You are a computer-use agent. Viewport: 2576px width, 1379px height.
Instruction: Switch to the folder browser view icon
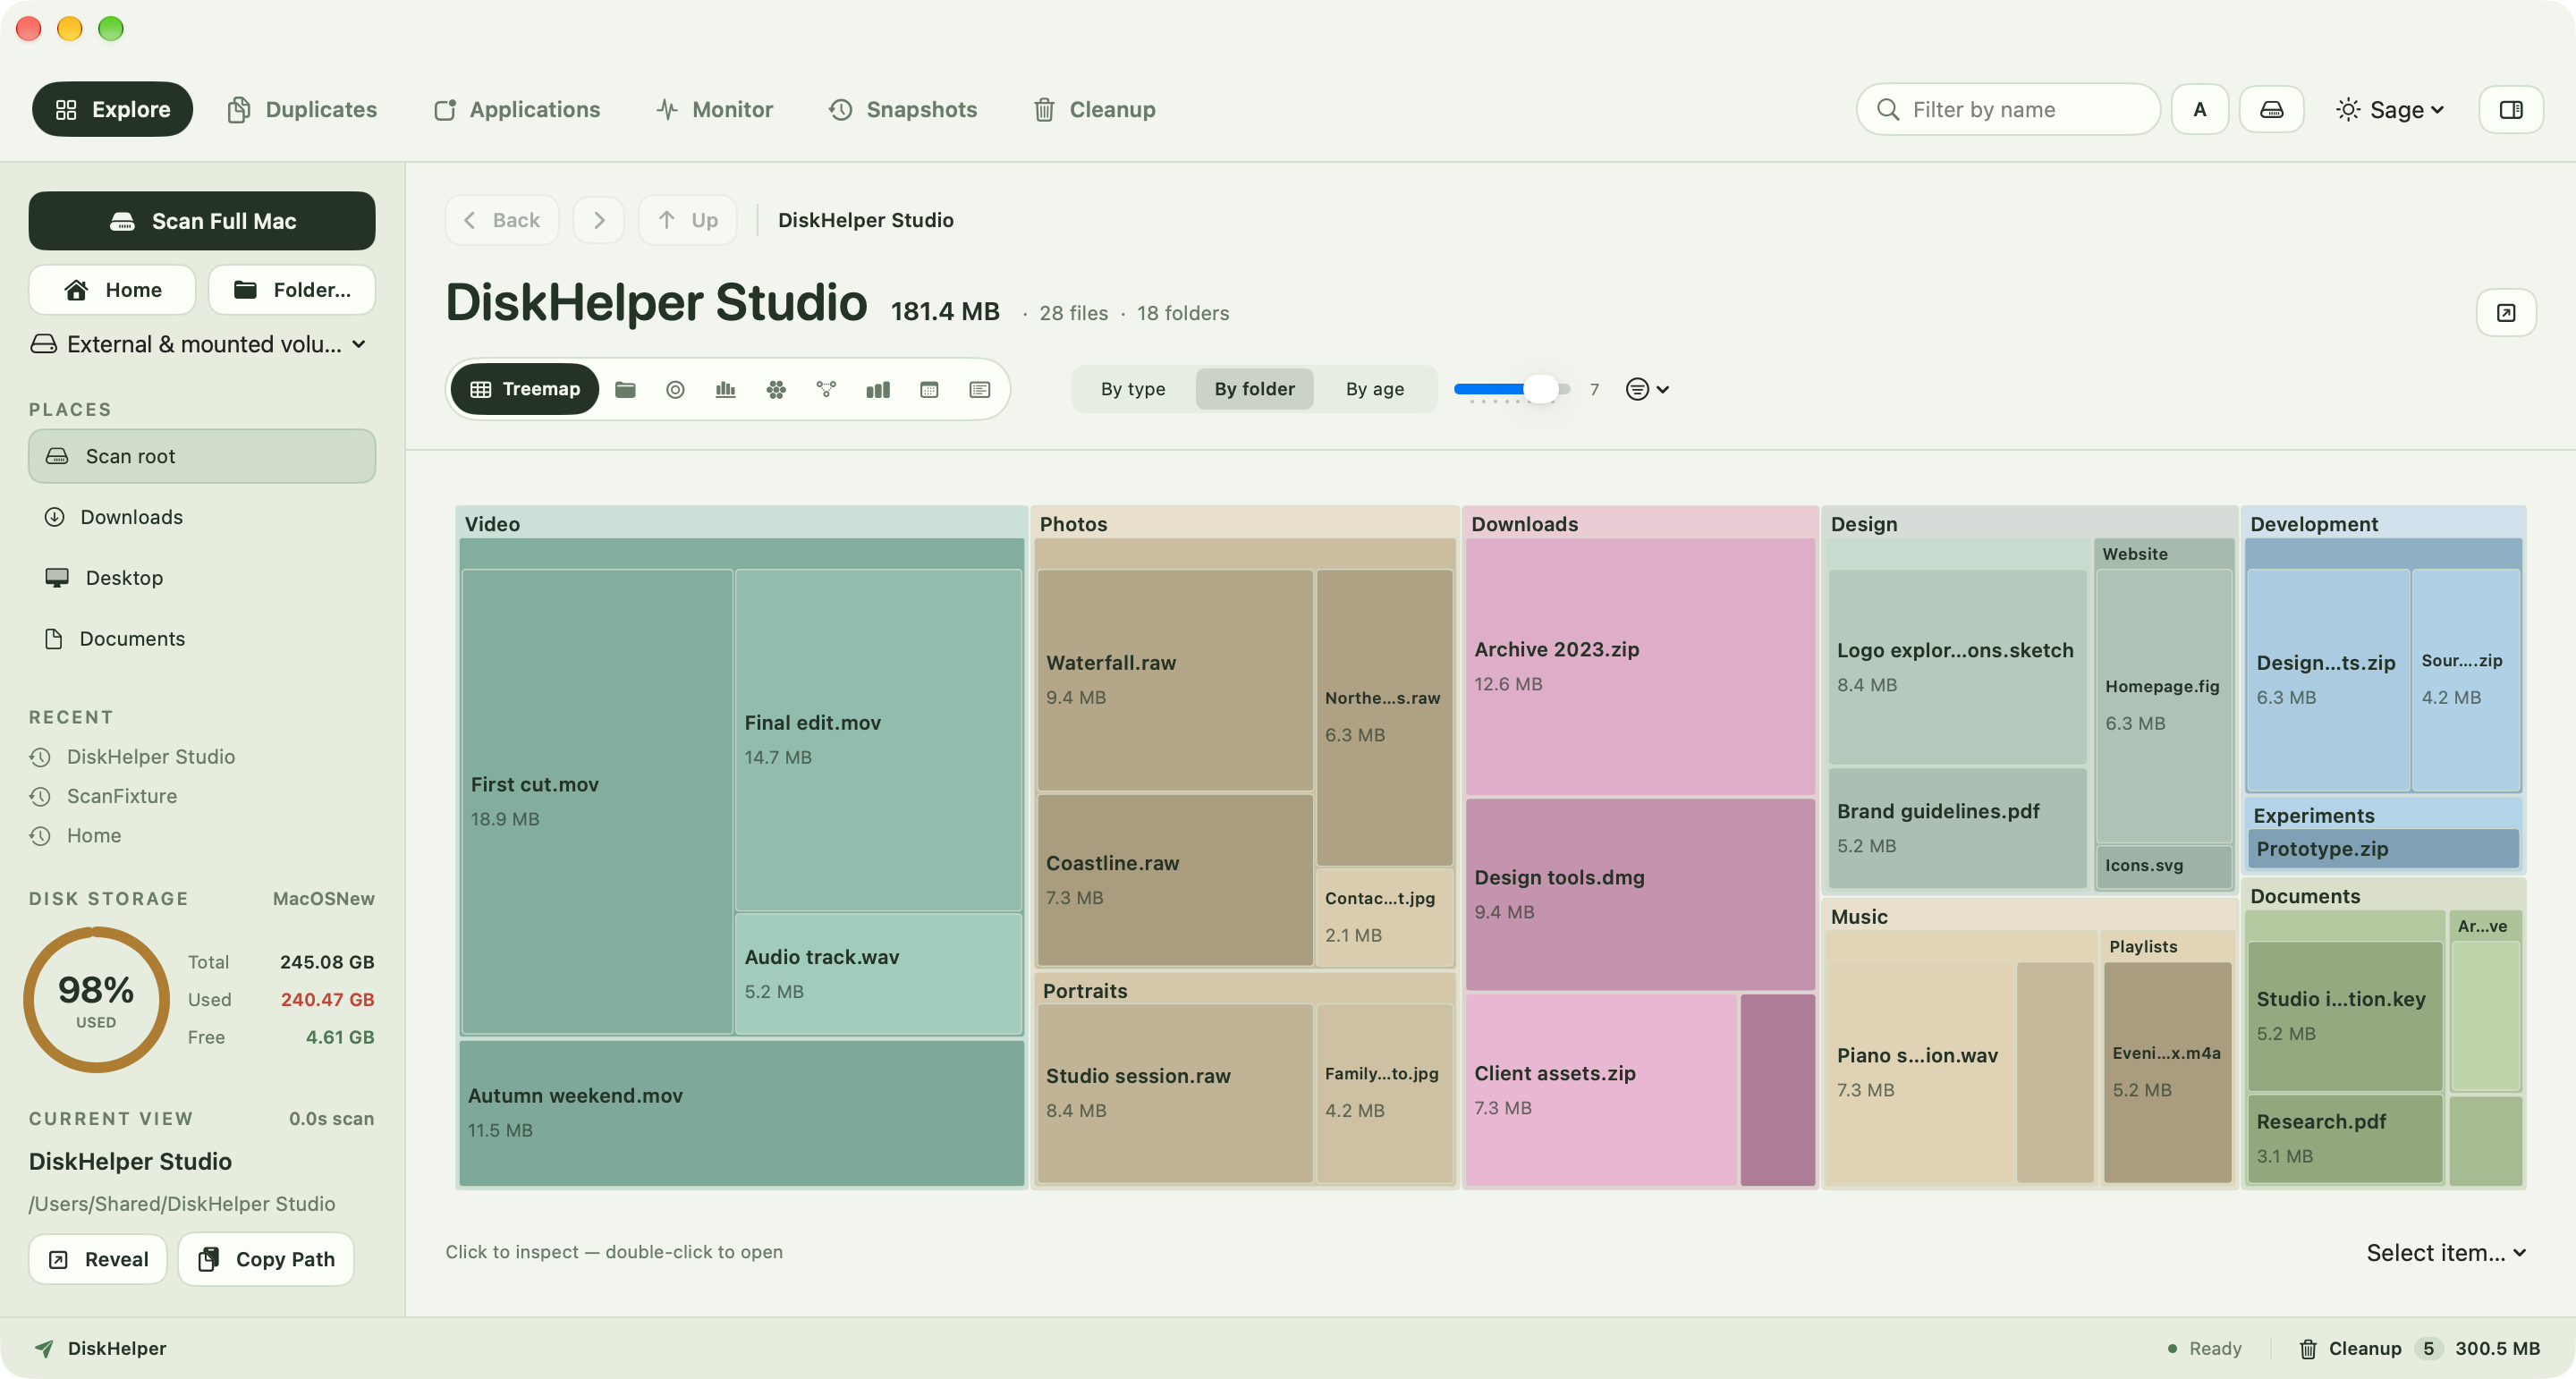625,389
